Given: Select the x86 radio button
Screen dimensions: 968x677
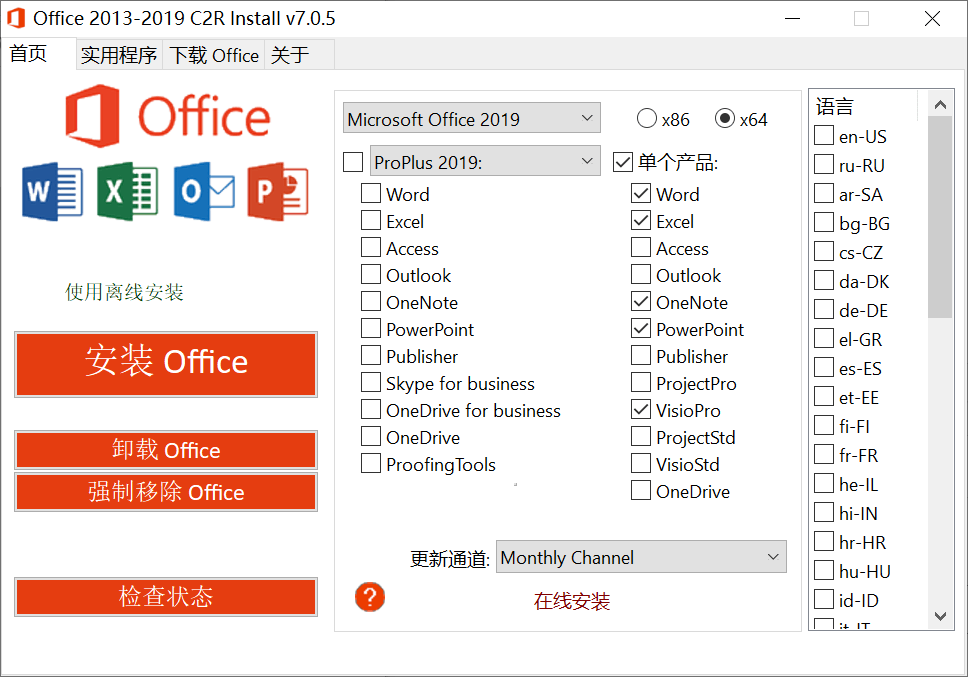Looking at the screenshot, I should [x=646, y=118].
